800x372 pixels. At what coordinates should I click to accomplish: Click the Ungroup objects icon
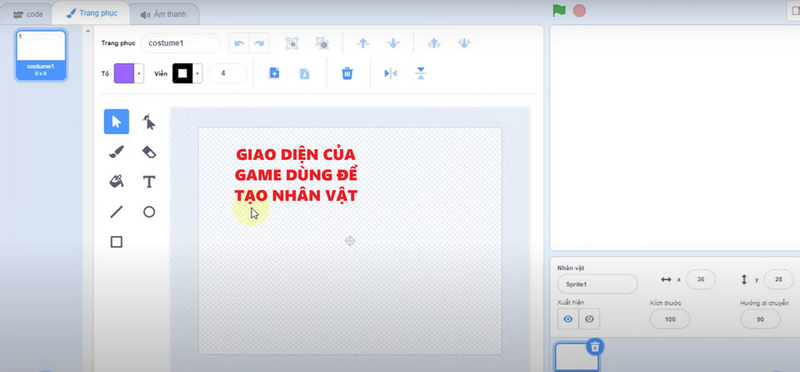click(321, 43)
